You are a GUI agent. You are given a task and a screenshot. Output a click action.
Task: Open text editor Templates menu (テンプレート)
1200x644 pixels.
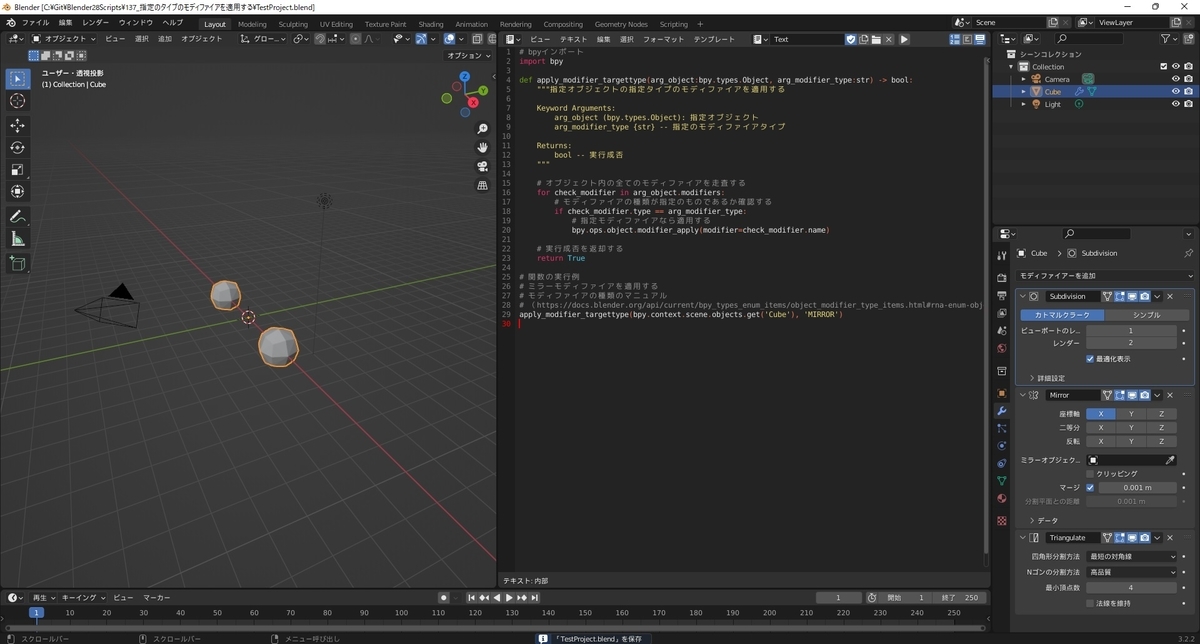pyautogui.click(x=714, y=39)
